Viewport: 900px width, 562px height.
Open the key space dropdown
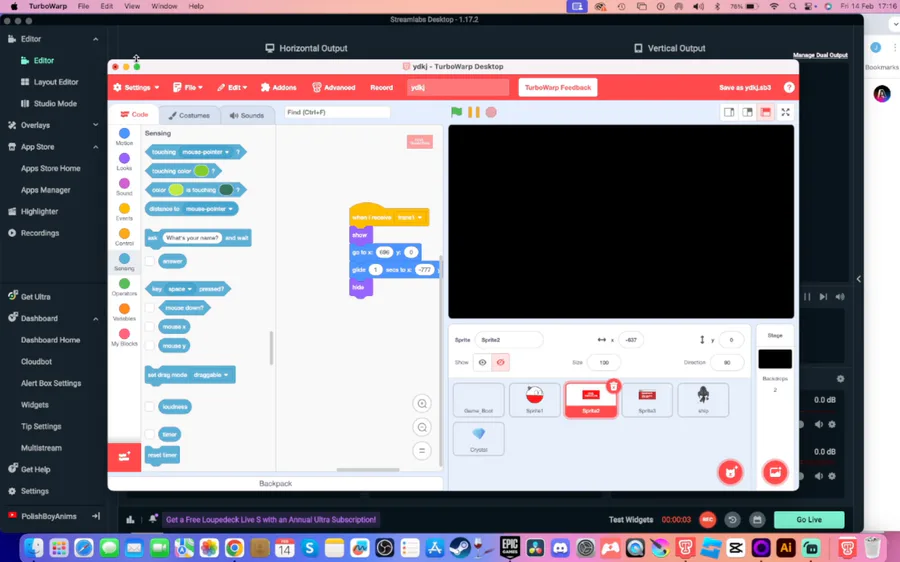(180, 289)
